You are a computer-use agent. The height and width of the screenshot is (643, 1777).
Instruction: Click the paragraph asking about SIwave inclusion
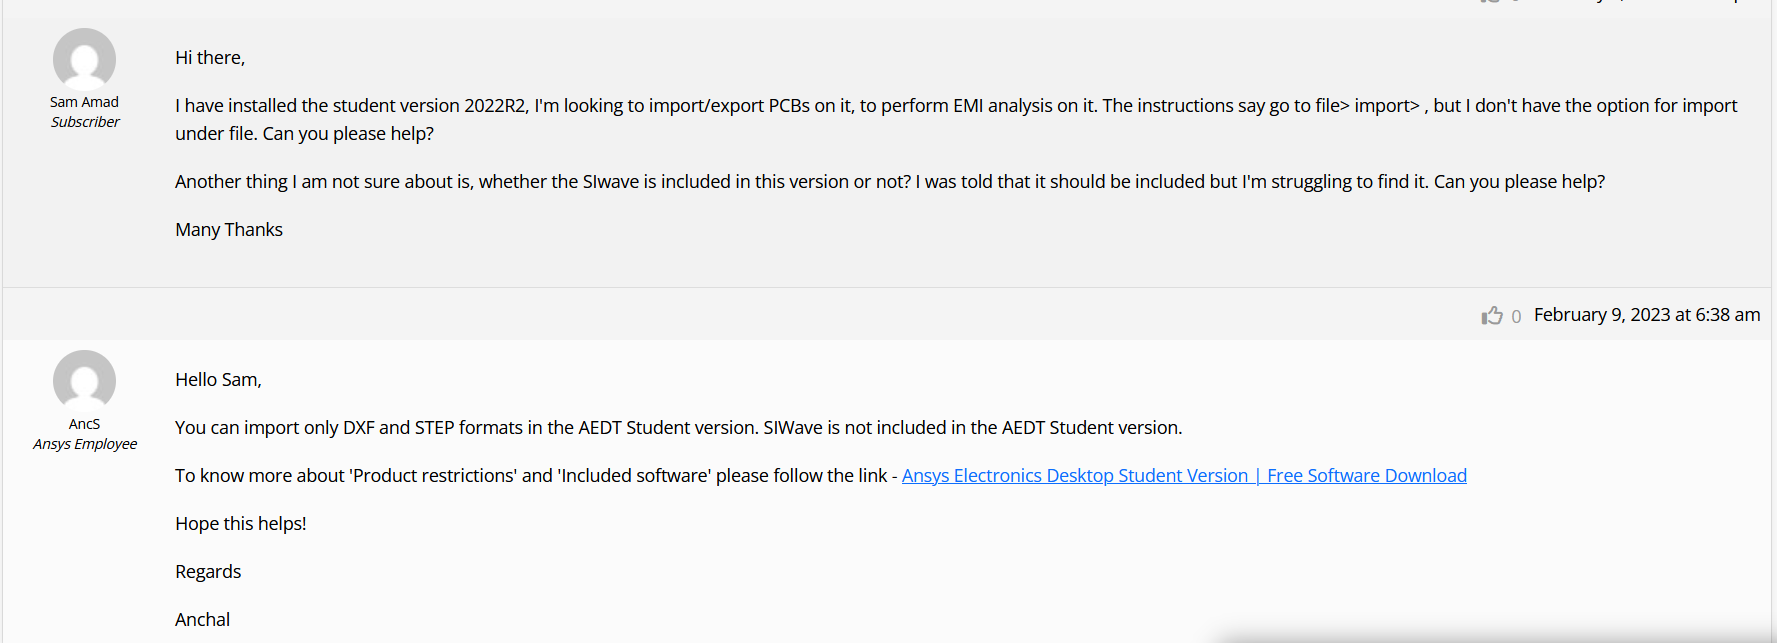[889, 182]
